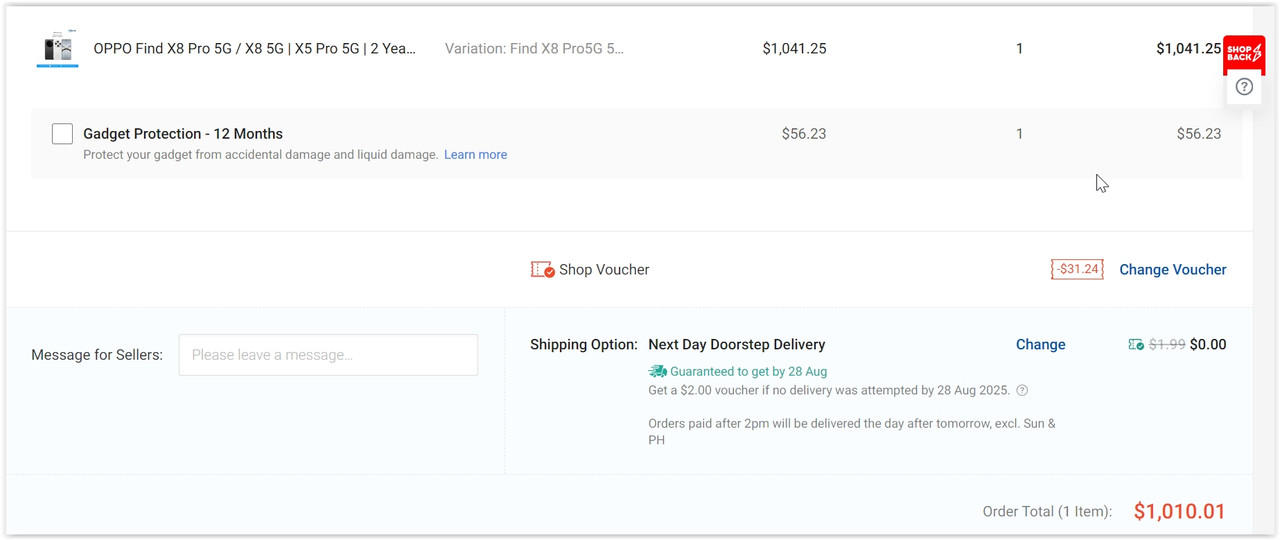
Task: Click the $1,010.01 order total amount
Action: [x=1179, y=511]
